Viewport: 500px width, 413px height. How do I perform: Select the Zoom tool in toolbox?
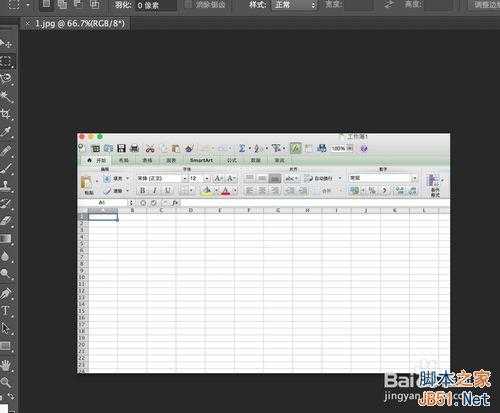pyautogui.click(x=6, y=382)
